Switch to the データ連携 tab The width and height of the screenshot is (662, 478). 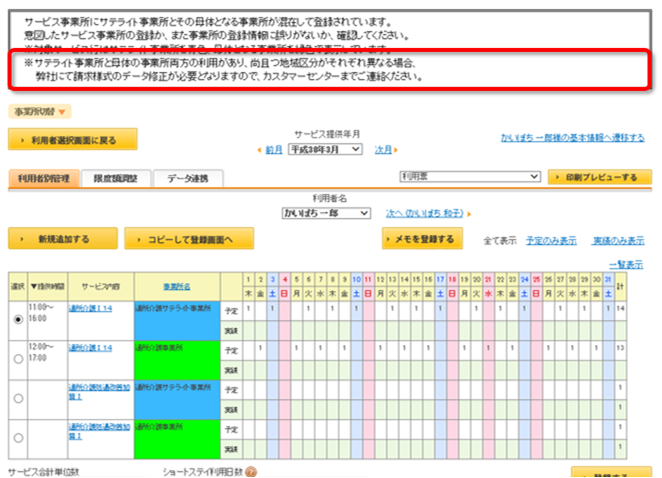(x=188, y=179)
